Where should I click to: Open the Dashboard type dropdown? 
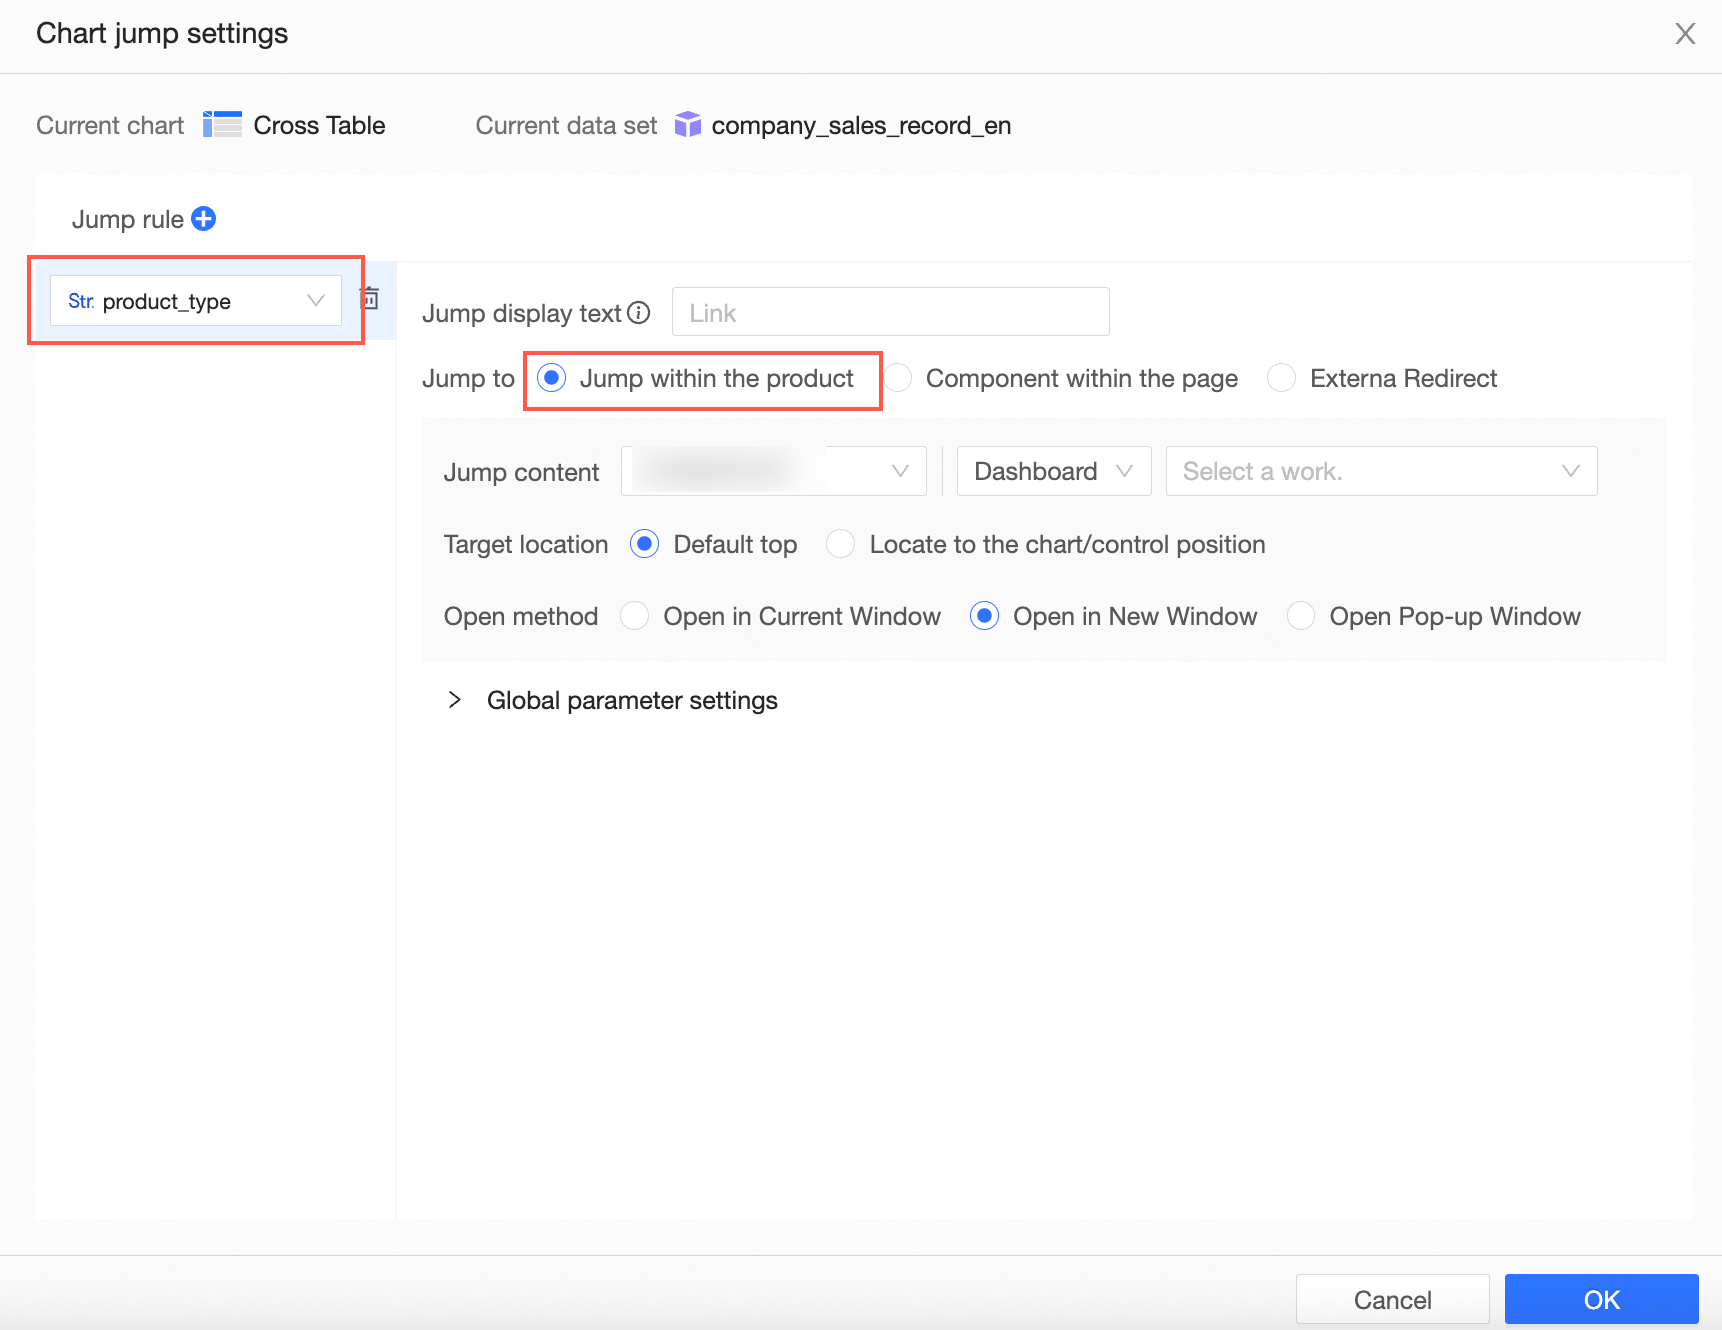(1054, 471)
